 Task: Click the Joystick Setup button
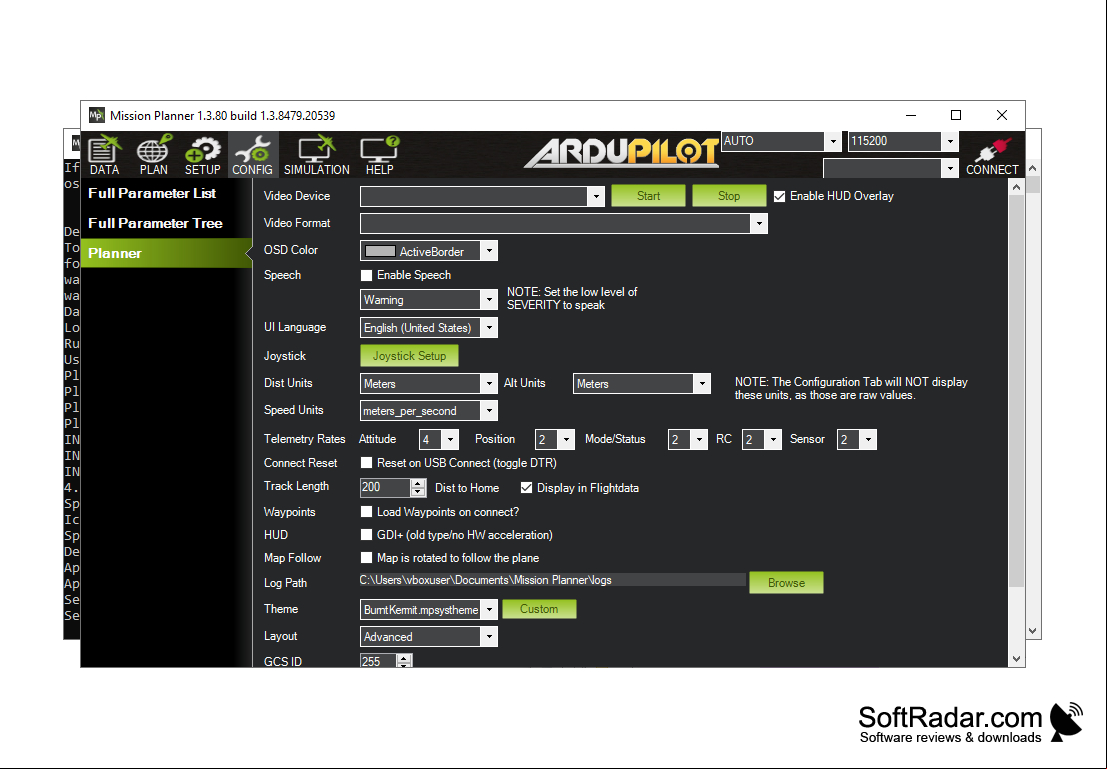click(409, 356)
